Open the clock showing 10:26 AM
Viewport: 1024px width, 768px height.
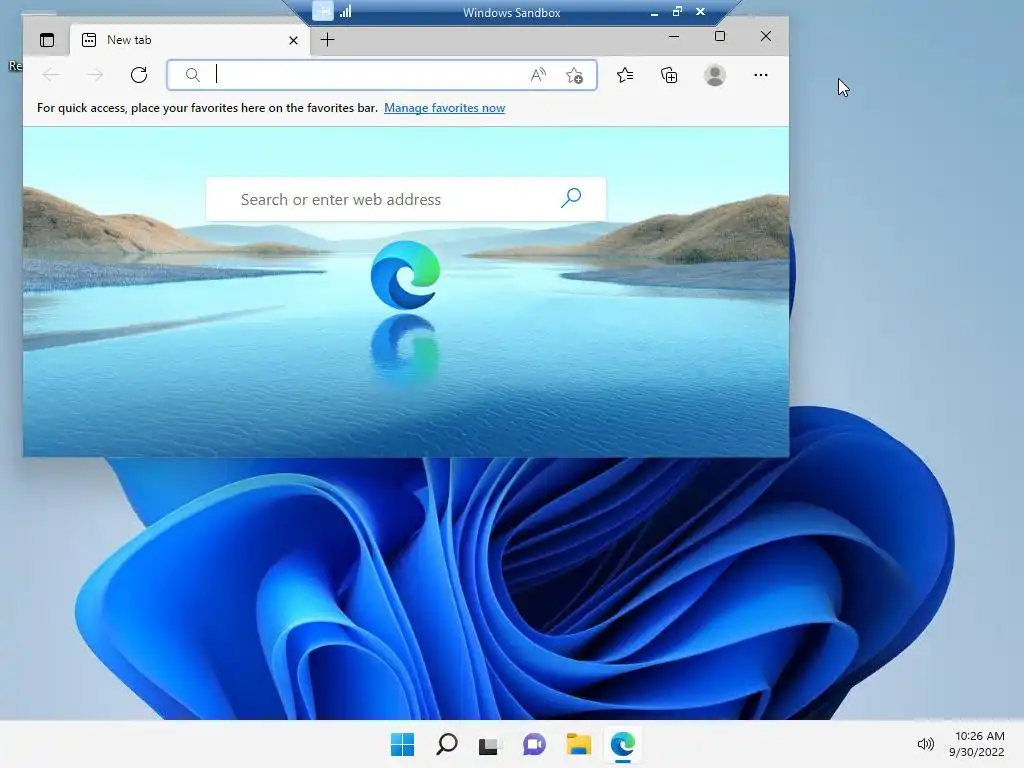977,744
